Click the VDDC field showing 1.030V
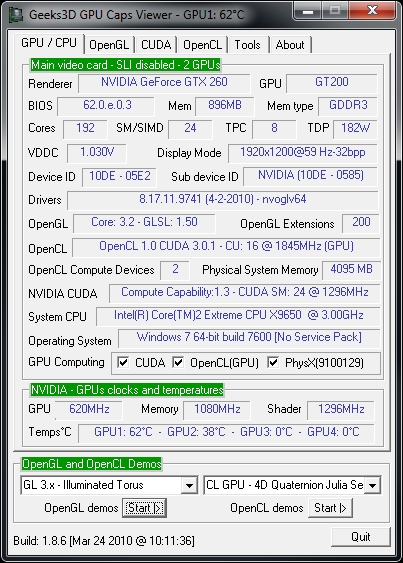 (x=97, y=153)
